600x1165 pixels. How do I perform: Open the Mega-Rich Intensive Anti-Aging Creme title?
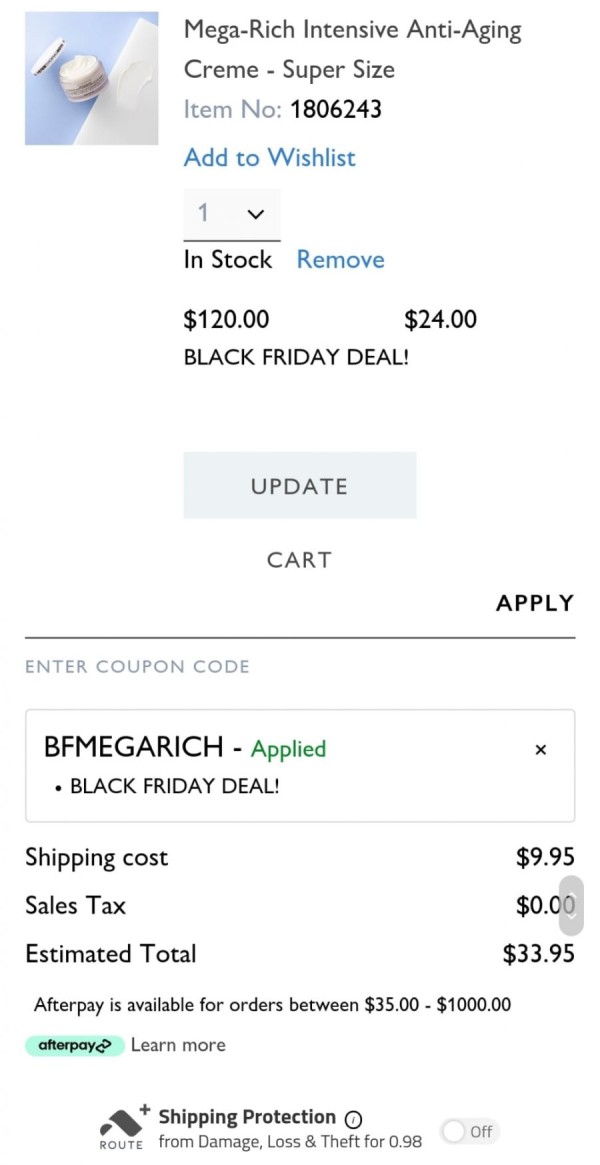[353, 50]
